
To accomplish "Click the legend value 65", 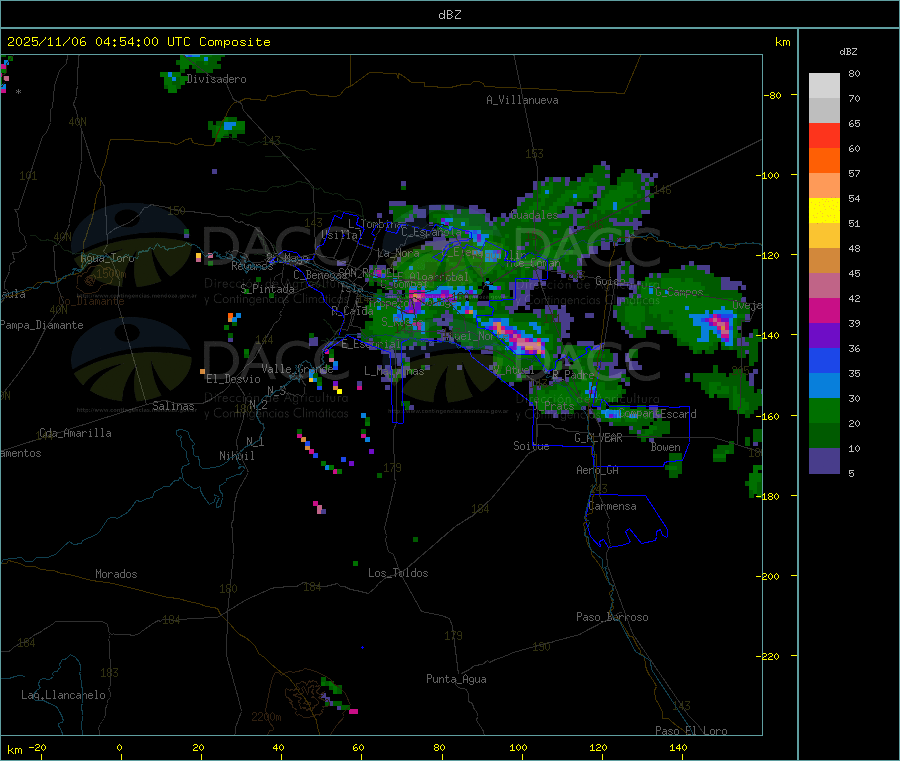I will click(854, 123).
